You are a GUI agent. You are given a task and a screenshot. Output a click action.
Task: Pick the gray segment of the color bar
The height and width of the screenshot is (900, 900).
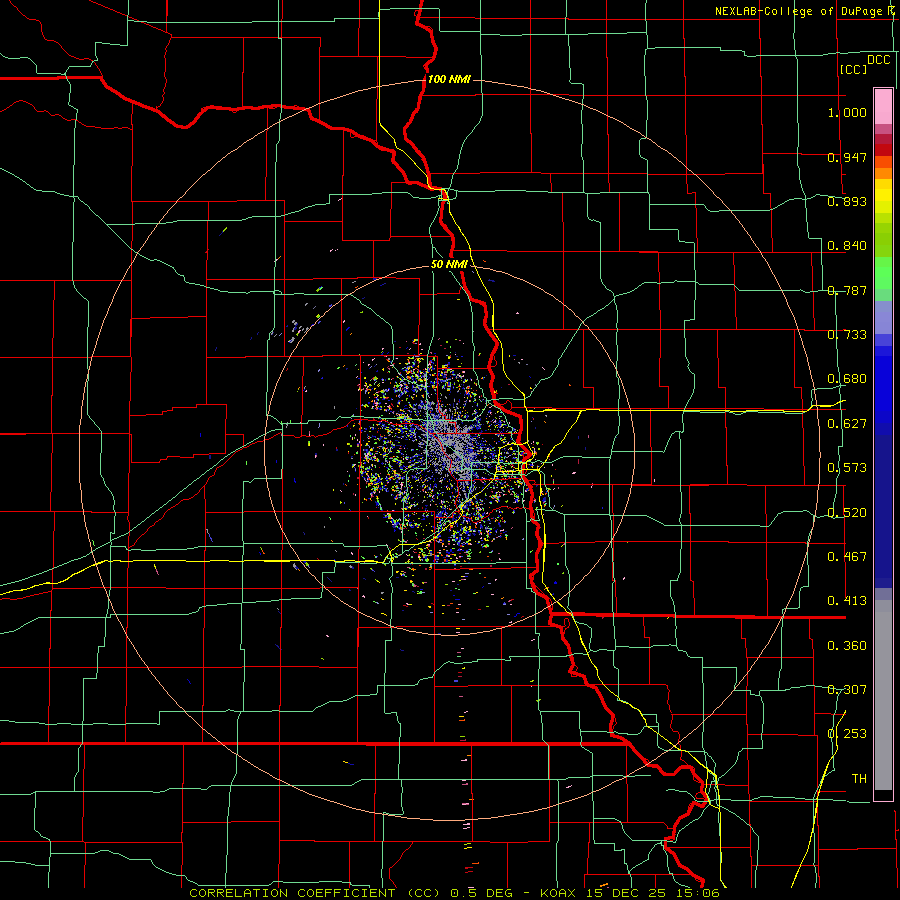pos(883,695)
